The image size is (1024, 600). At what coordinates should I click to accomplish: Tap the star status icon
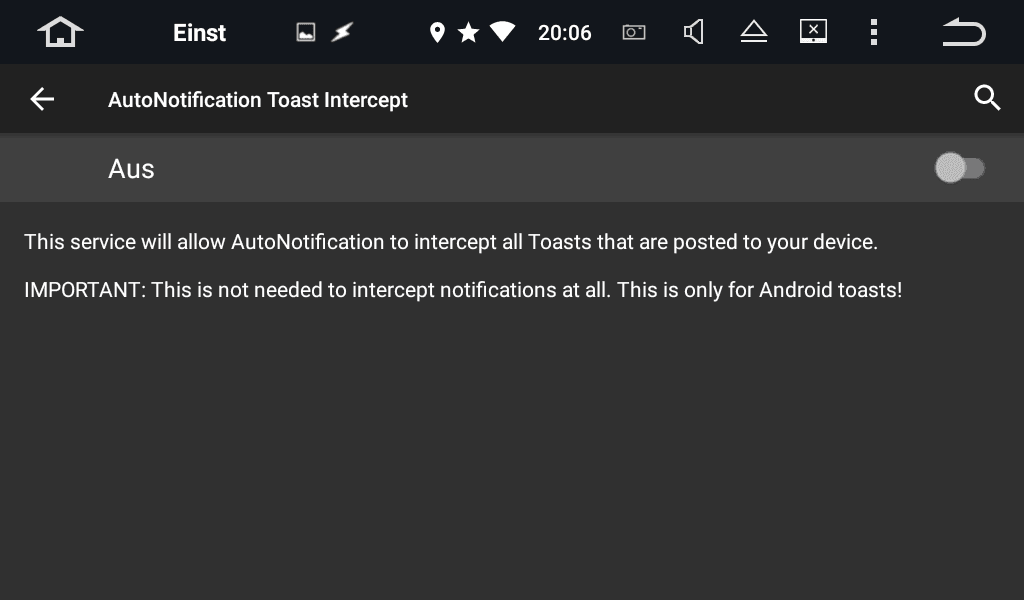[468, 32]
